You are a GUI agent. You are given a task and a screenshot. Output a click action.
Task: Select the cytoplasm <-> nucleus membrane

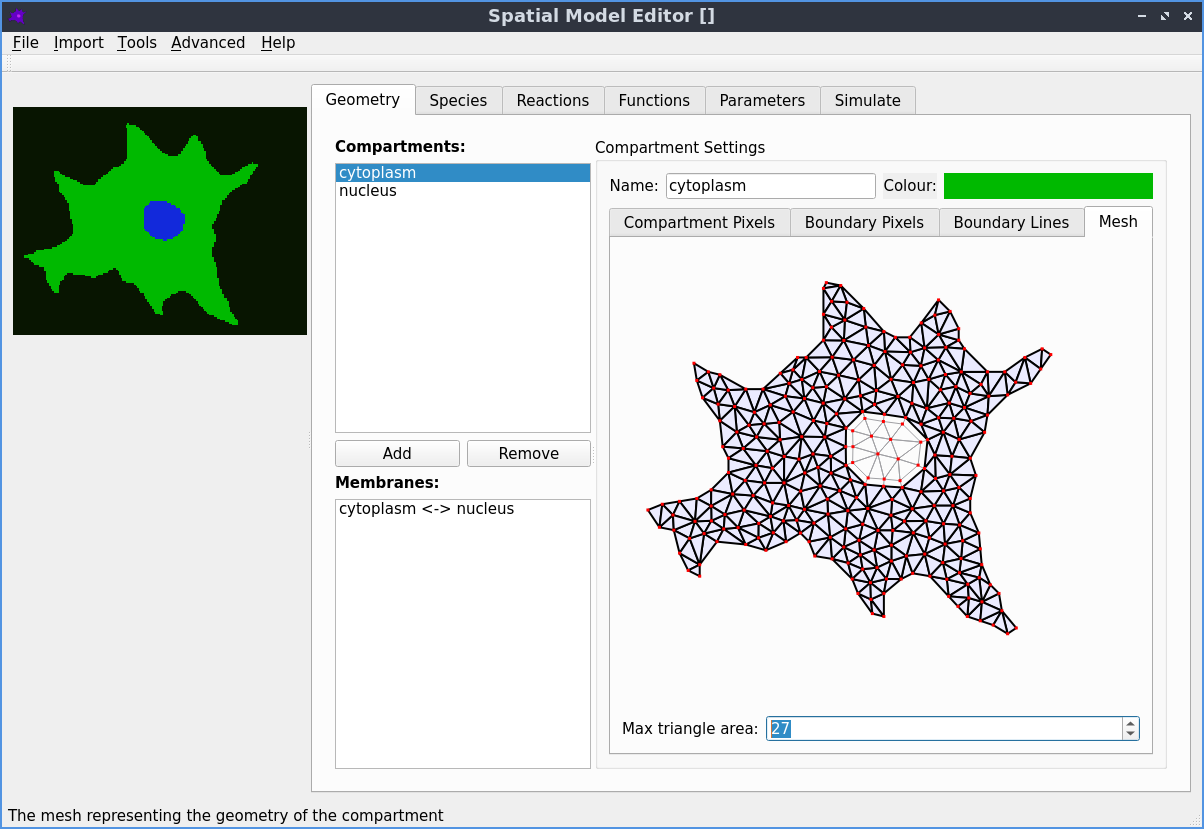(426, 509)
